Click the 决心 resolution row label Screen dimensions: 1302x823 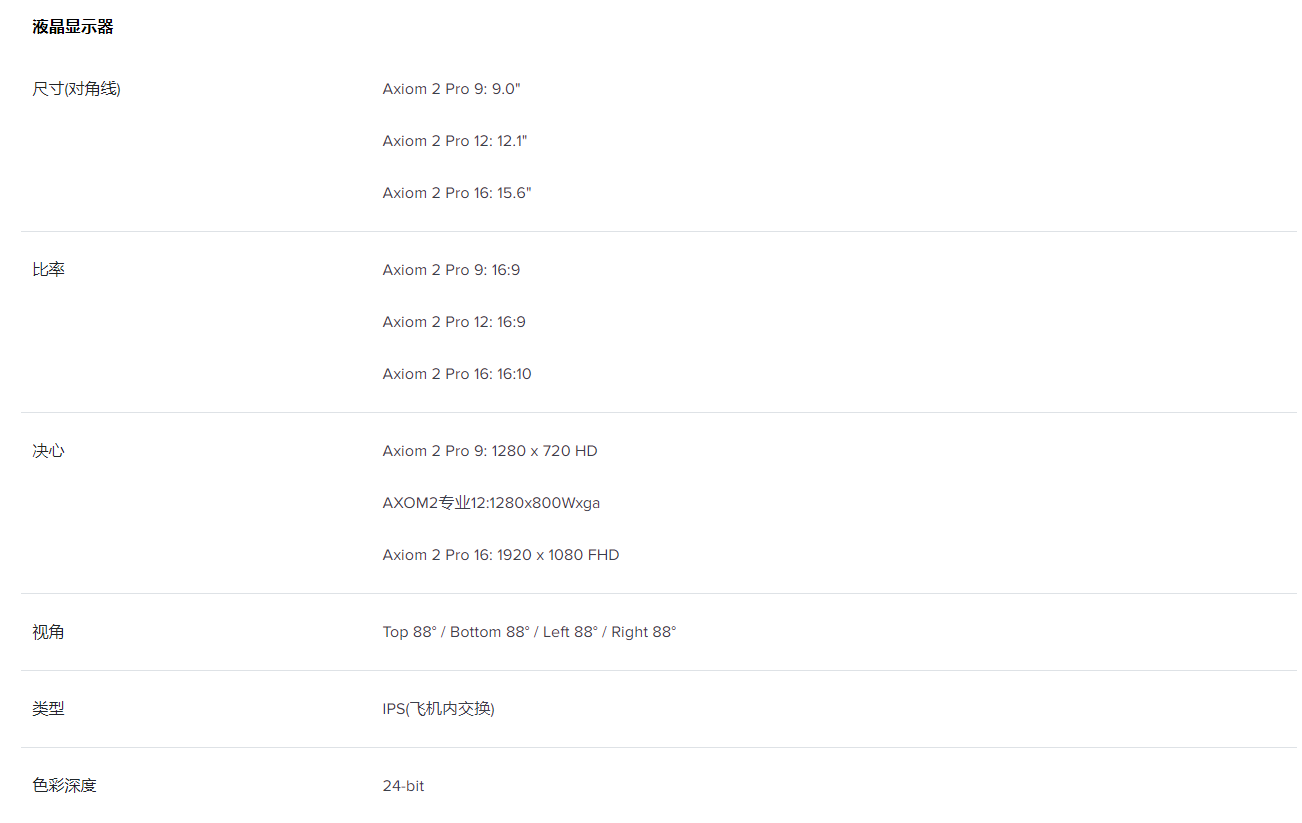coord(48,451)
